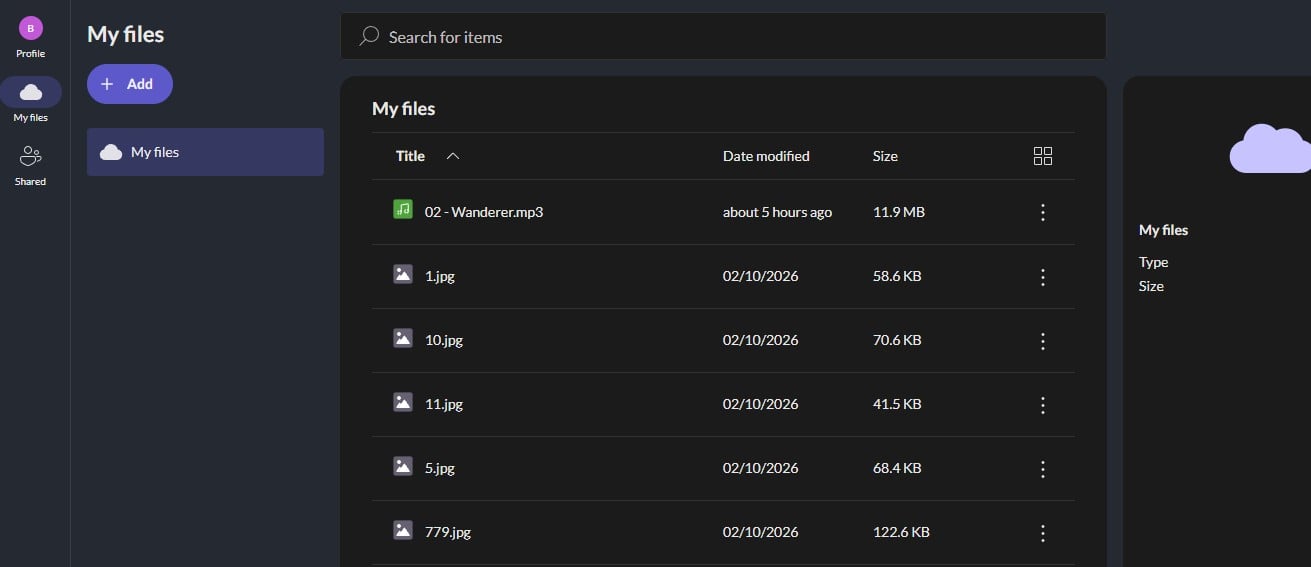The width and height of the screenshot is (1311, 567).
Task: Open file 11.jpg
Action: (444, 404)
